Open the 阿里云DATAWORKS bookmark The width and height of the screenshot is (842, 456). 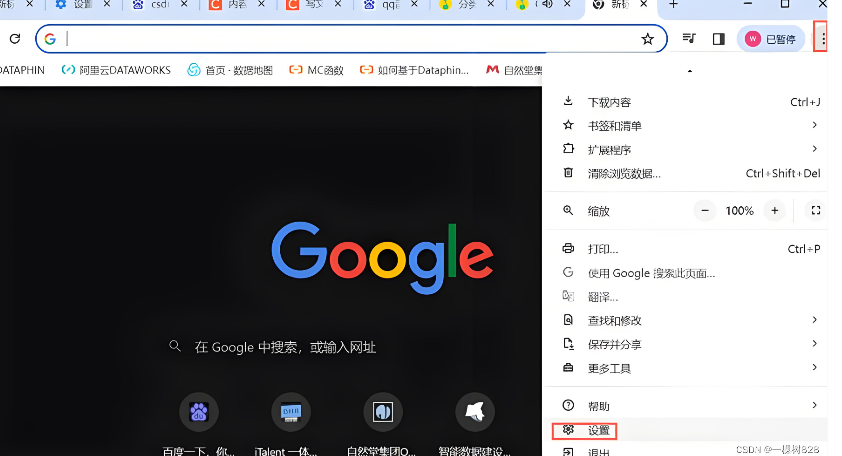(116, 70)
